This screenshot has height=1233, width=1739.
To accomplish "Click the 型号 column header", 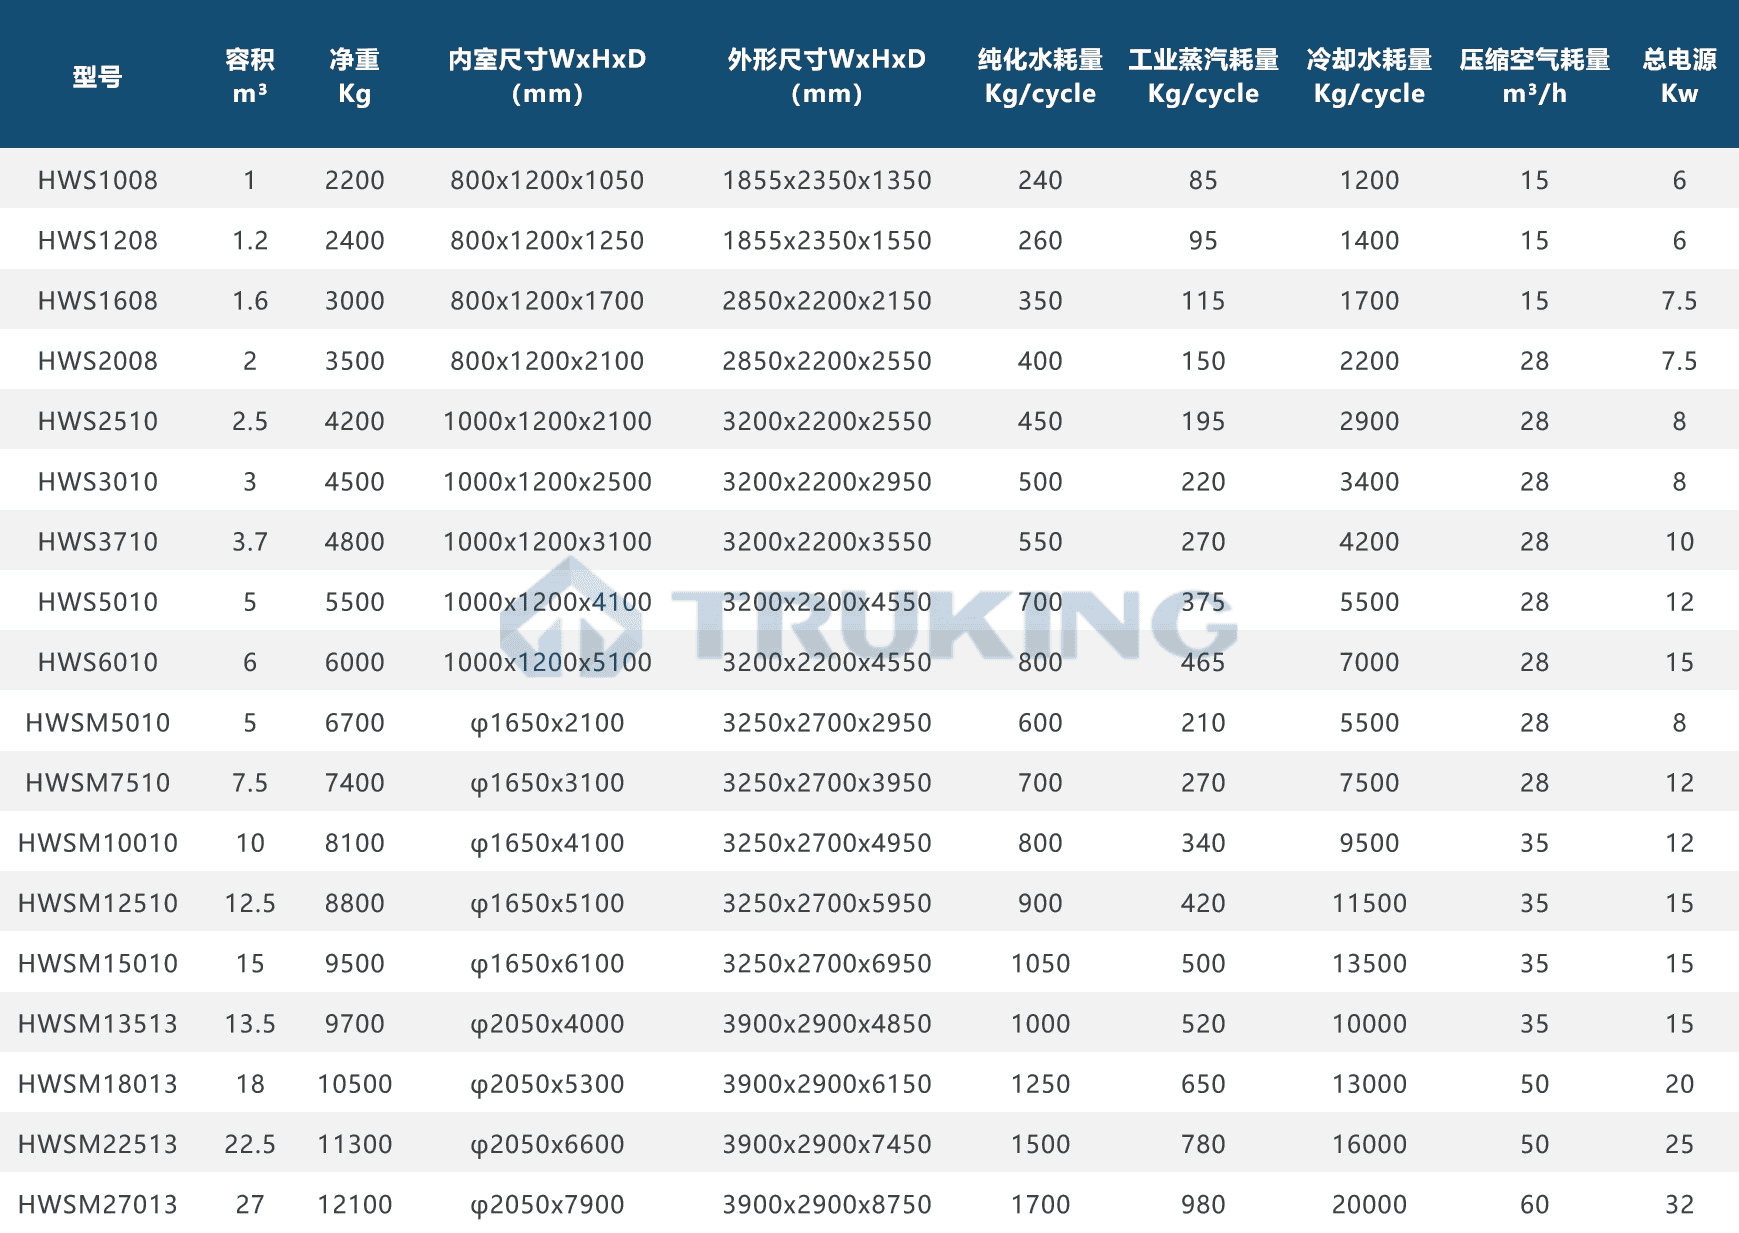I will pos(97,76).
